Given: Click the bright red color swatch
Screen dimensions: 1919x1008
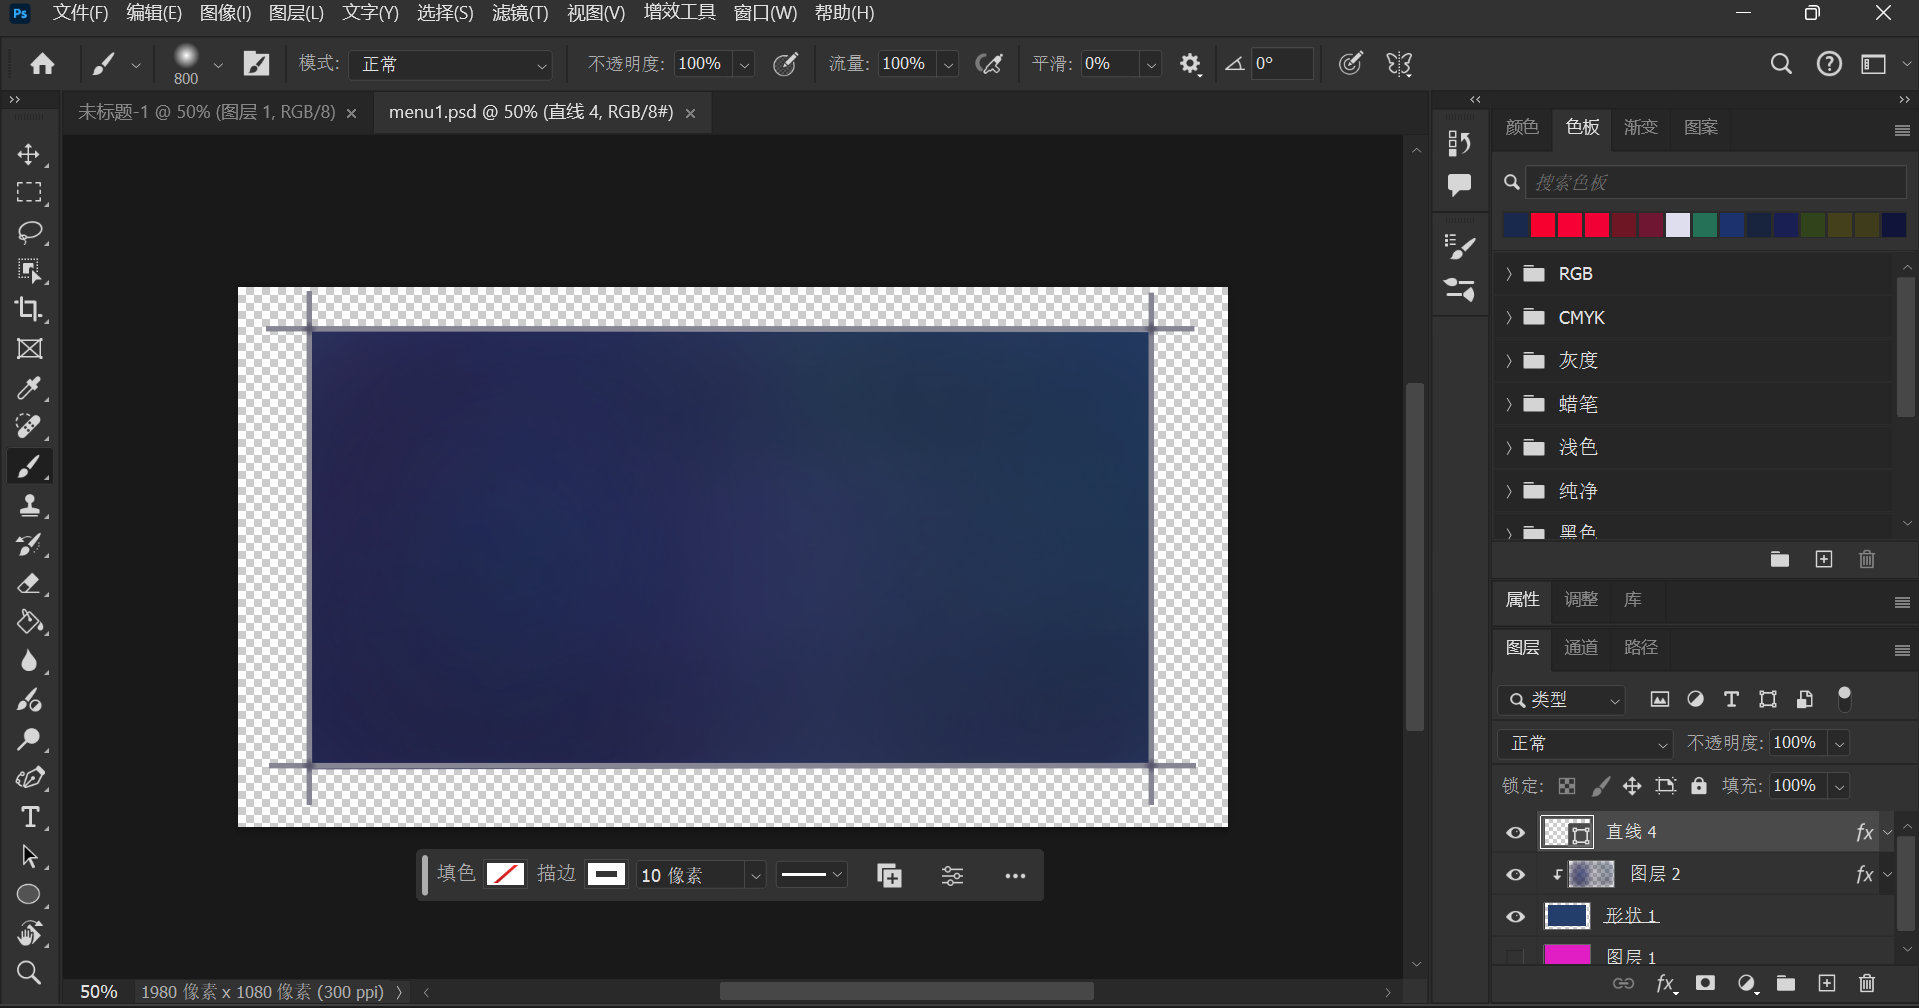Looking at the screenshot, I should point(1543,225).
